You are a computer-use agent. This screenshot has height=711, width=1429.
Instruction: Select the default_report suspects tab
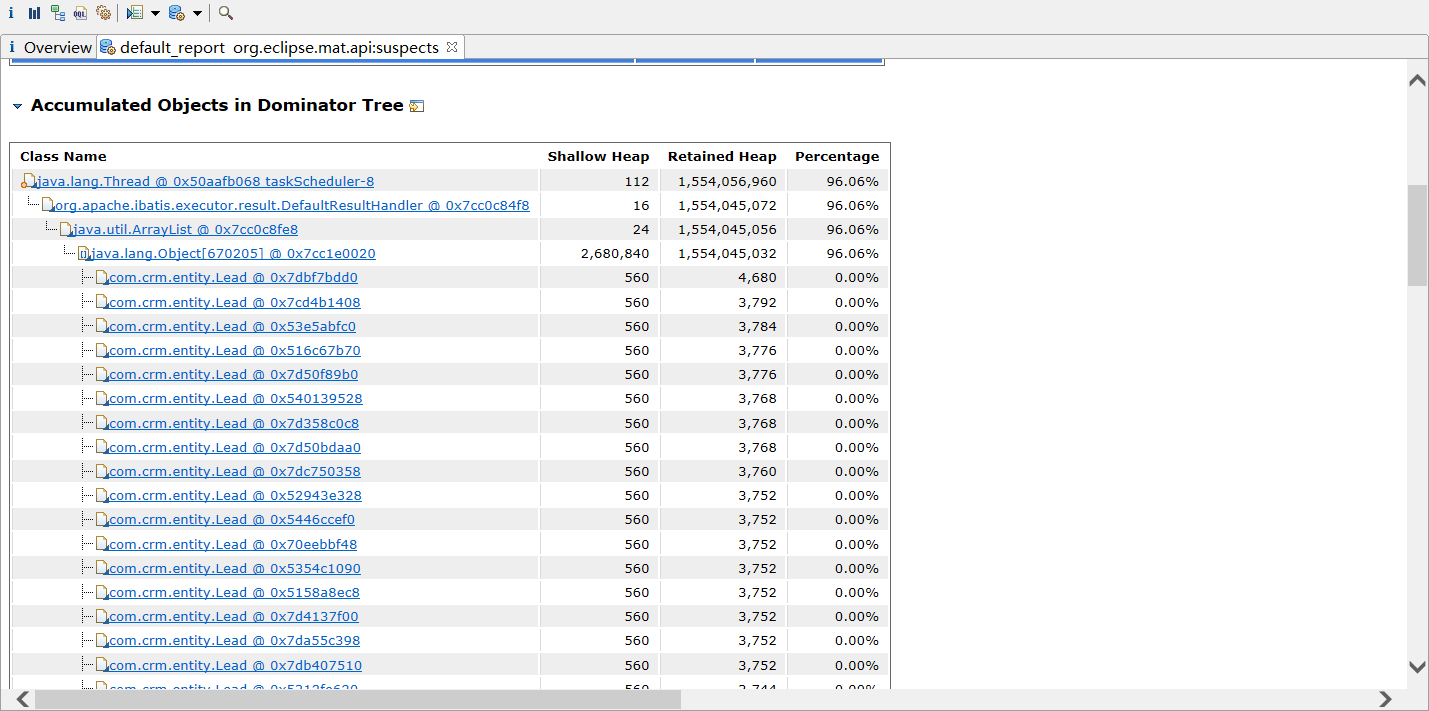[278, 47]
